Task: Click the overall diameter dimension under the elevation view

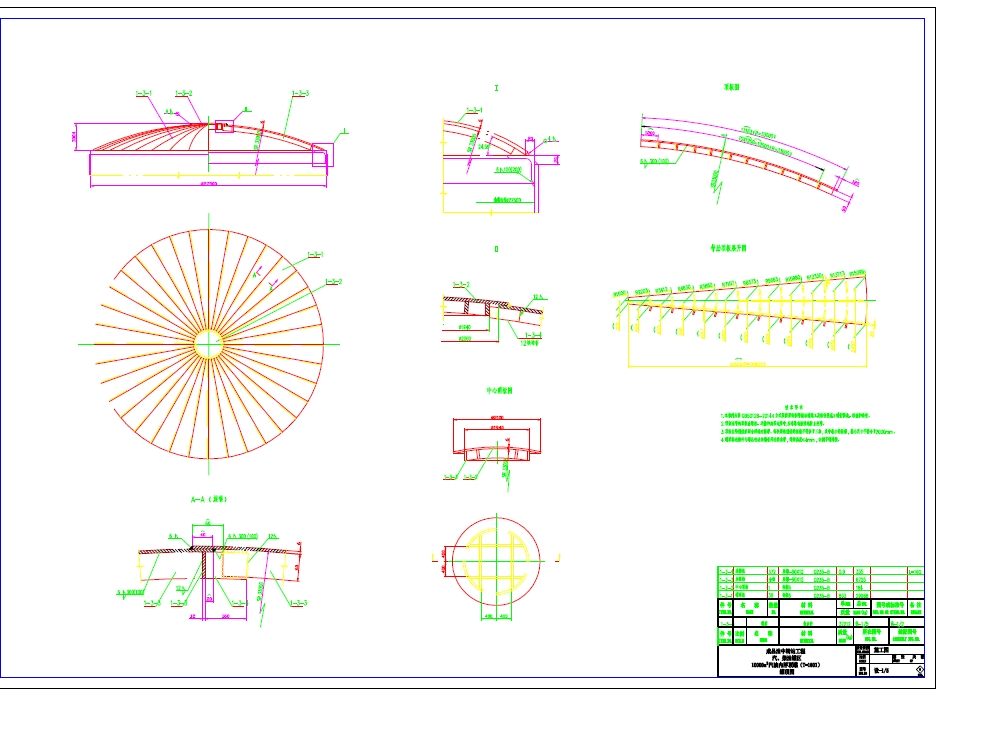Action: coord(209,184)
